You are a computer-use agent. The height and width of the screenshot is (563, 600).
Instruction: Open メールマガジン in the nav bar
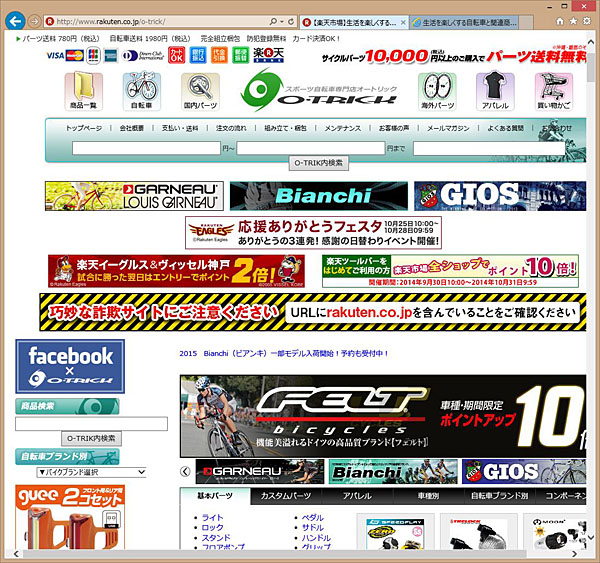448,128
